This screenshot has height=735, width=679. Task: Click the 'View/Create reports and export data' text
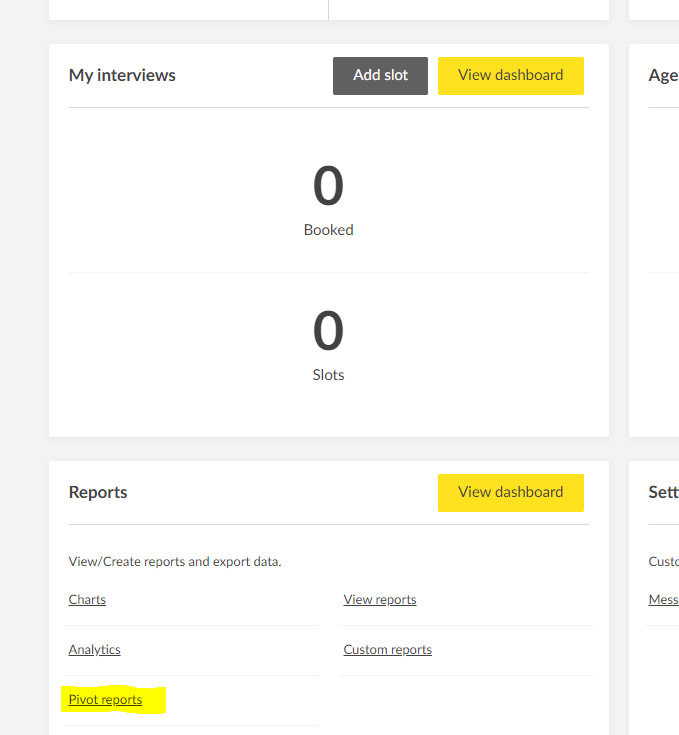click(x=175, y=562)
